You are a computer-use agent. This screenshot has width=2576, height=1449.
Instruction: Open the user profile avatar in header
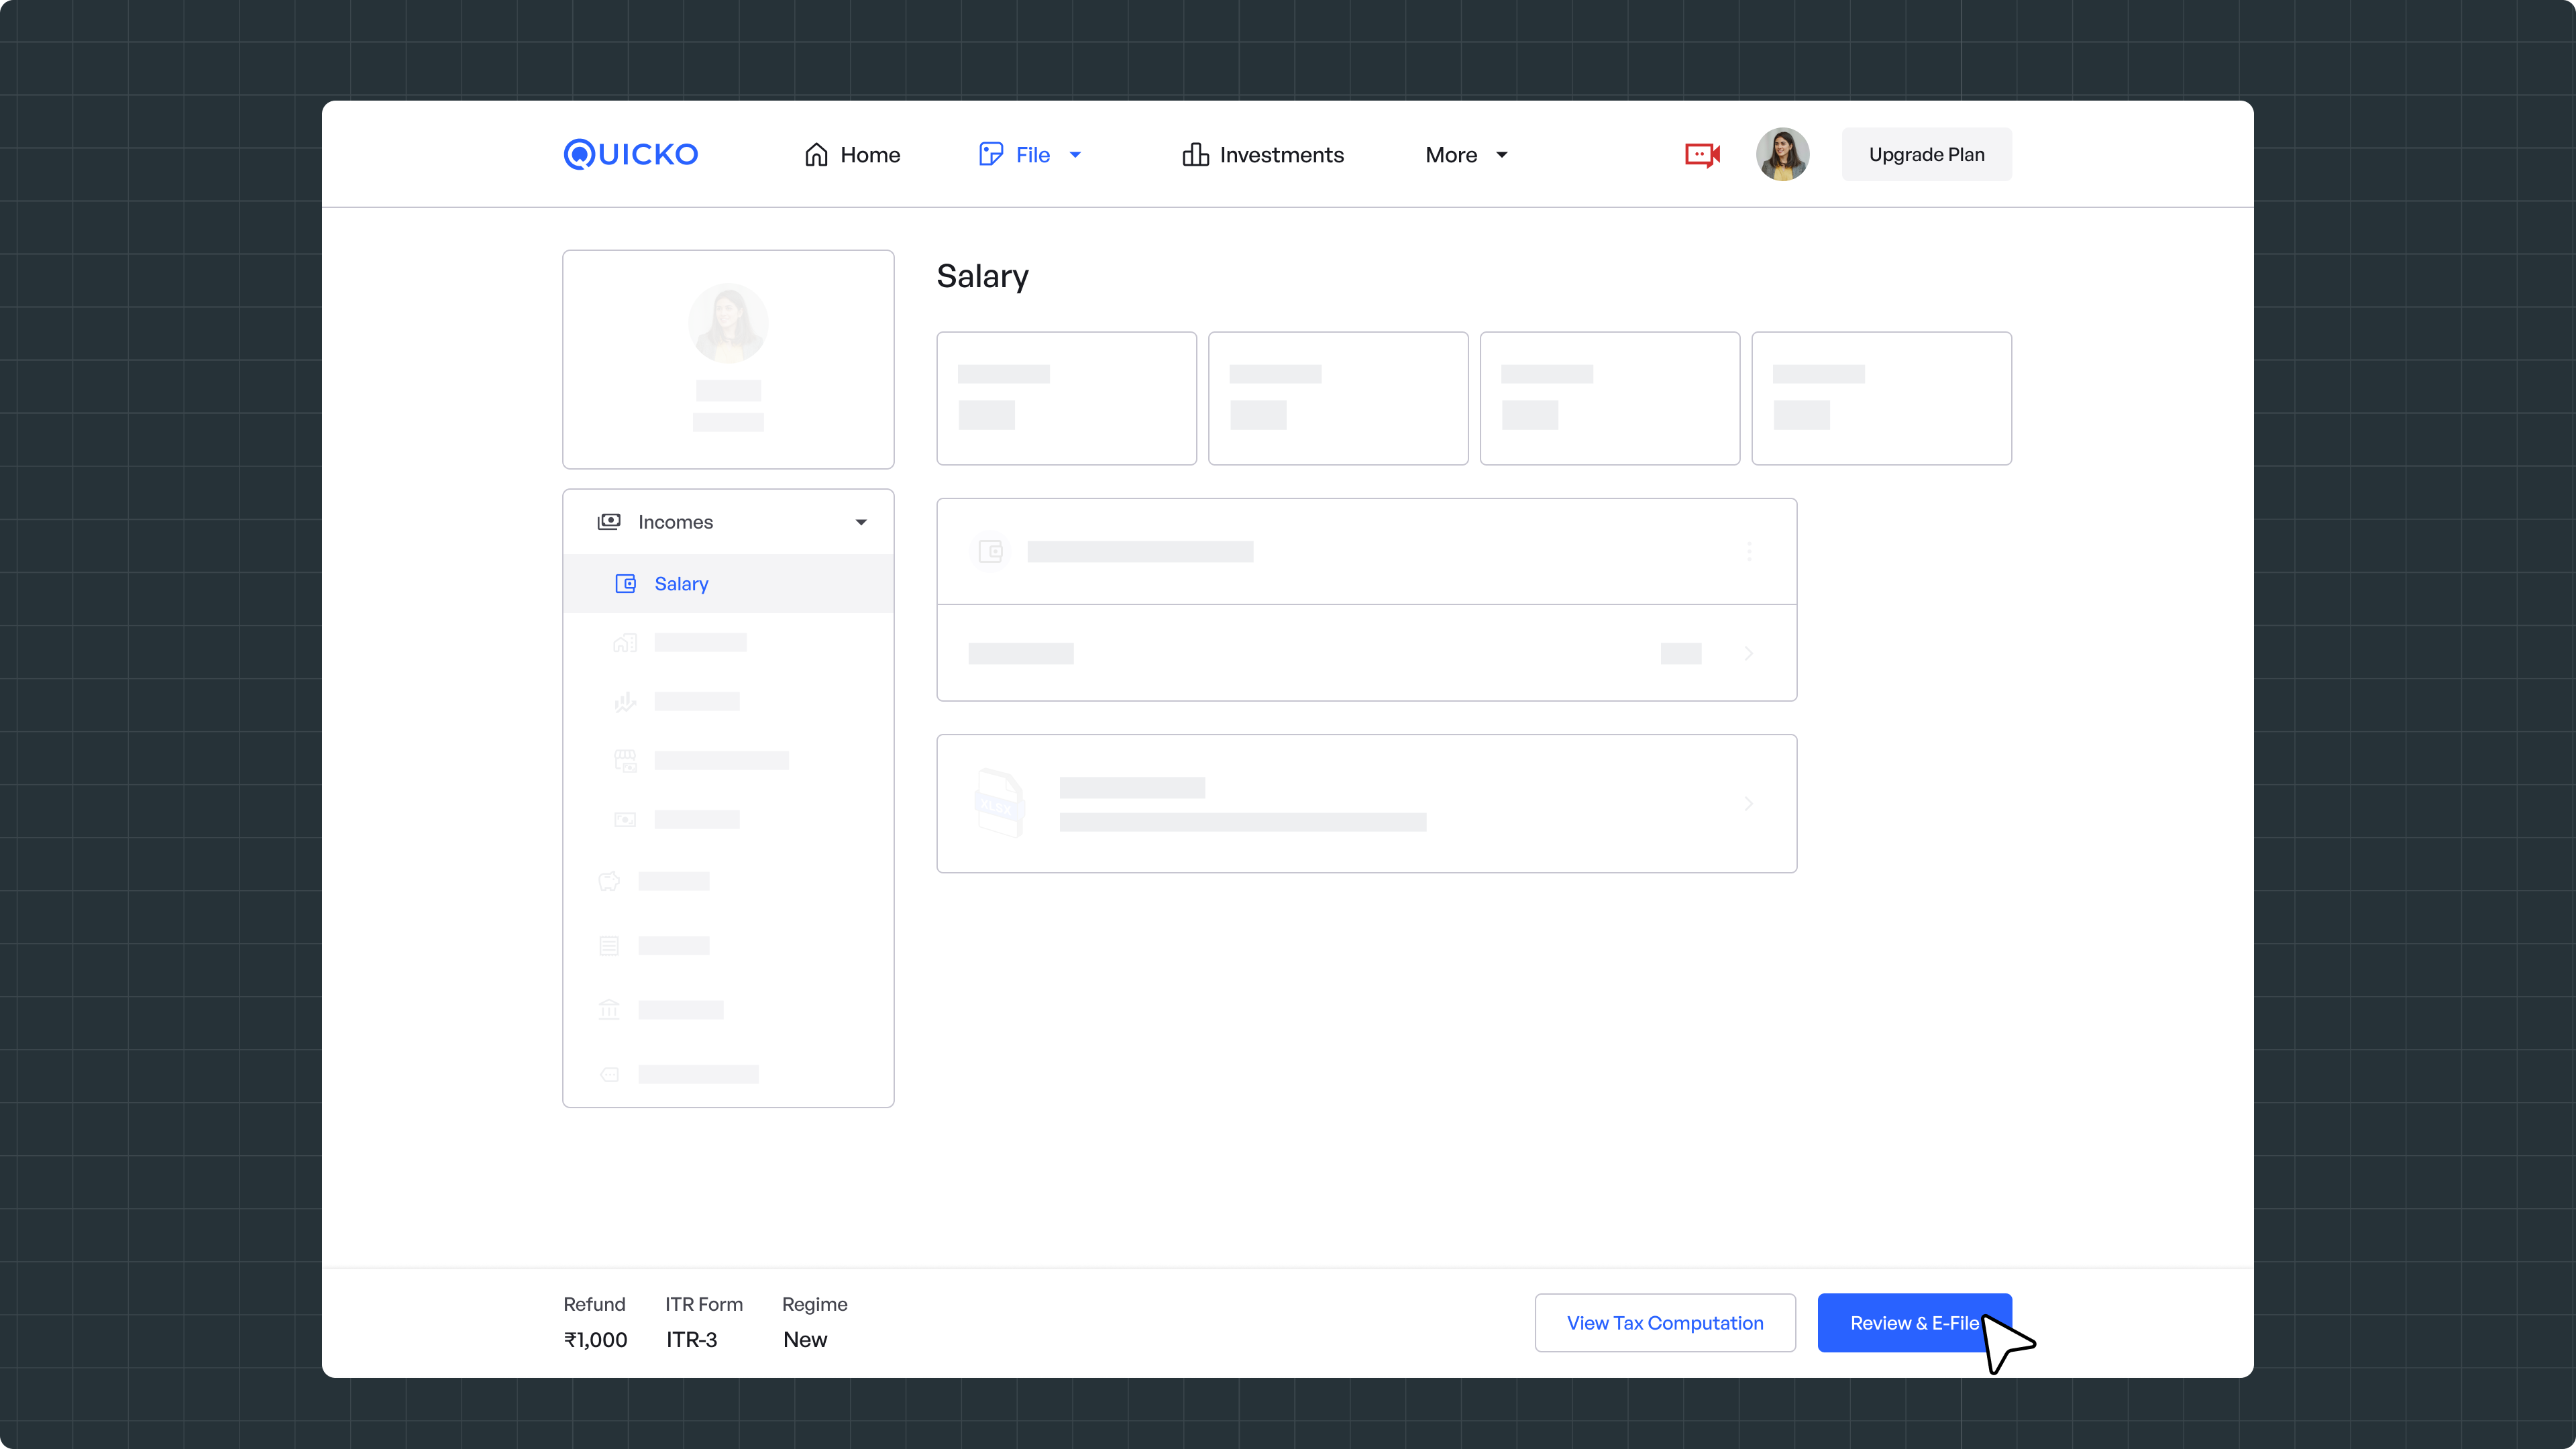[1782, 154]
